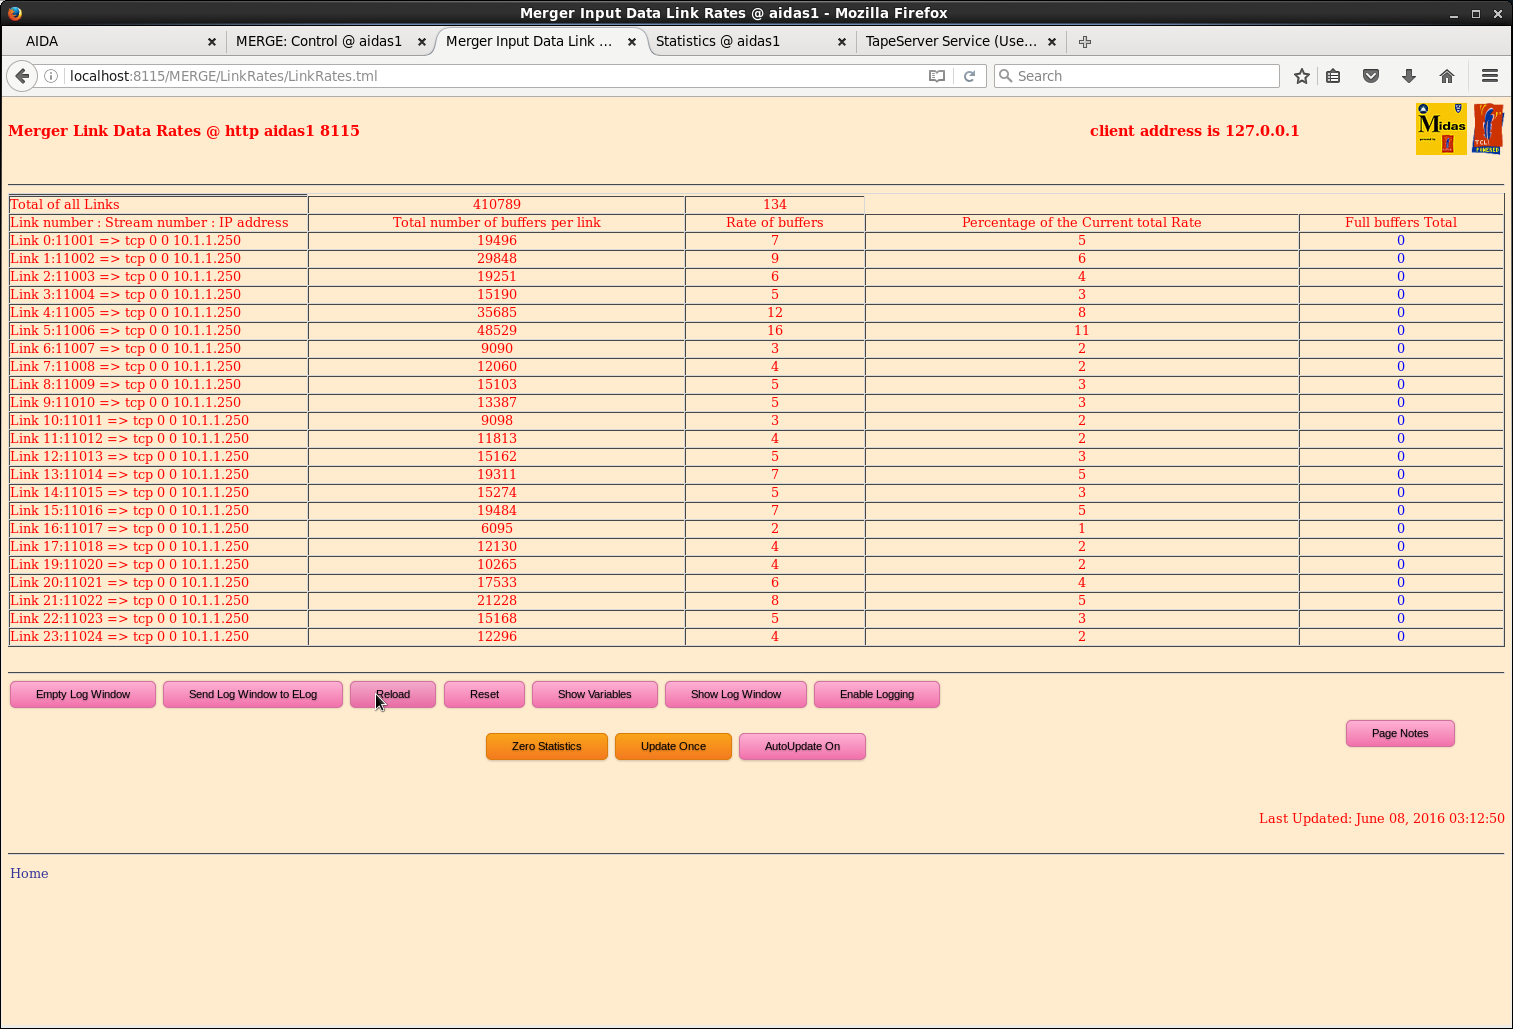The width and height of the screenshot is (1513, 1029).
Task: Switch to MERGE: Control @ aidas1 tab
Action: point(328,41)
